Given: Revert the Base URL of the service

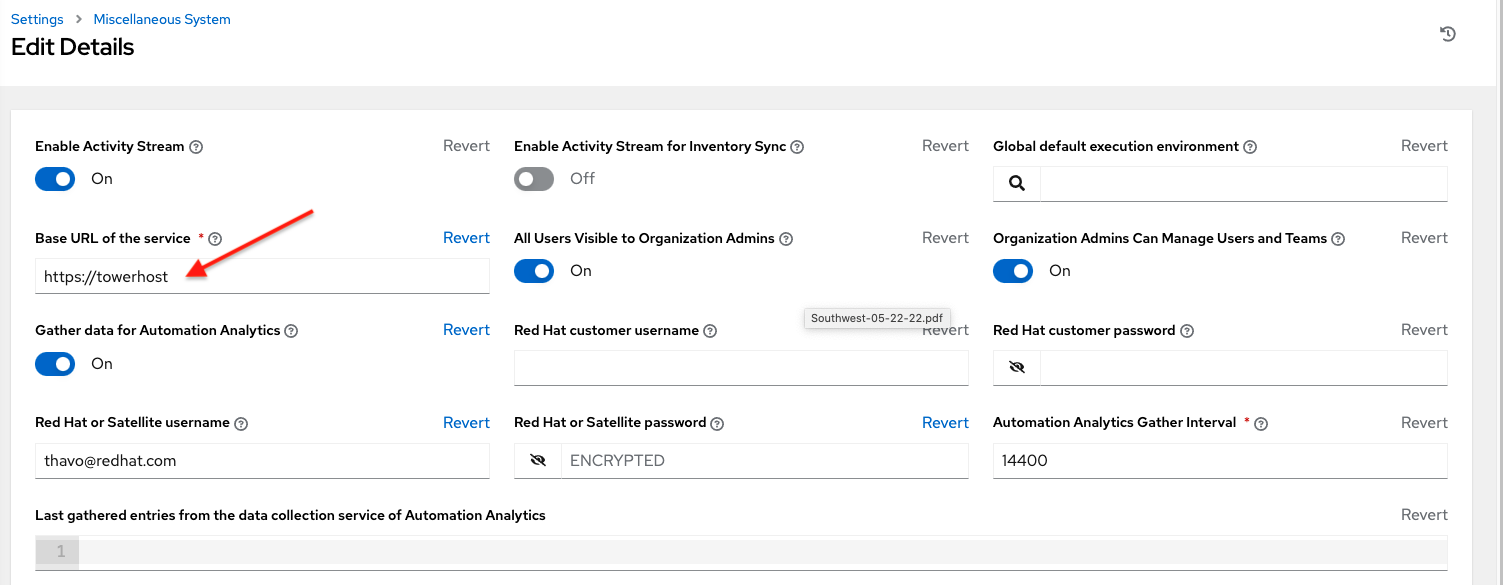Looking at the screenshot, I should pyautogui.click(x=466, y=238).
